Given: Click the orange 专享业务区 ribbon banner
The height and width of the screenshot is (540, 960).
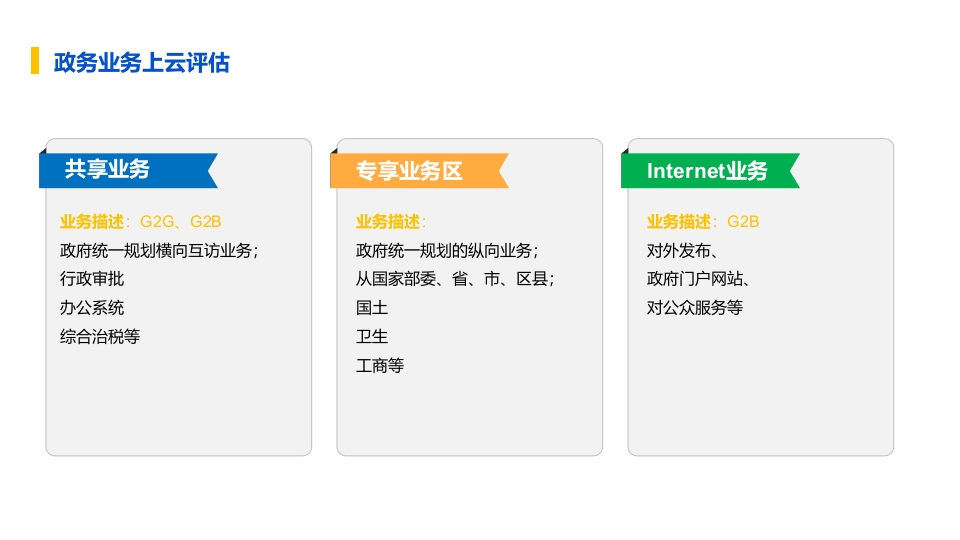Looking at the screenshot, I should (x=419, y=170).
